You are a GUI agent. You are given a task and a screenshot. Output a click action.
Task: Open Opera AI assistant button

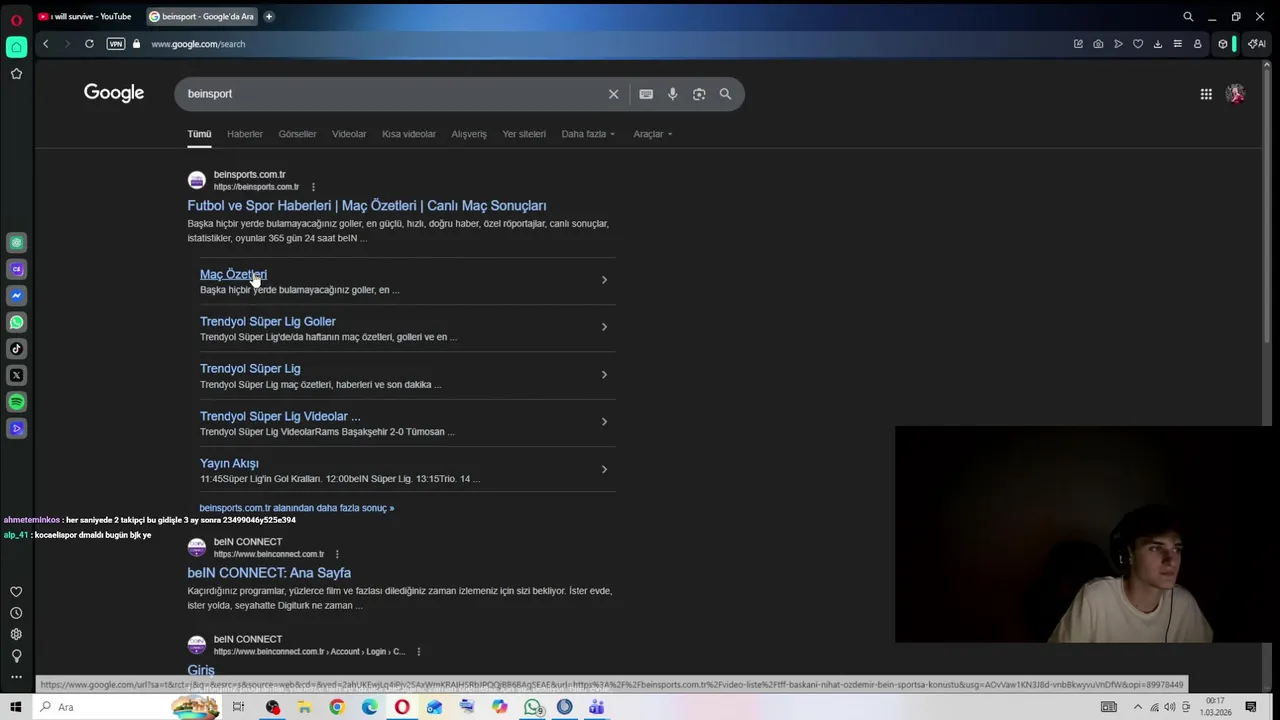point(1257,44)
